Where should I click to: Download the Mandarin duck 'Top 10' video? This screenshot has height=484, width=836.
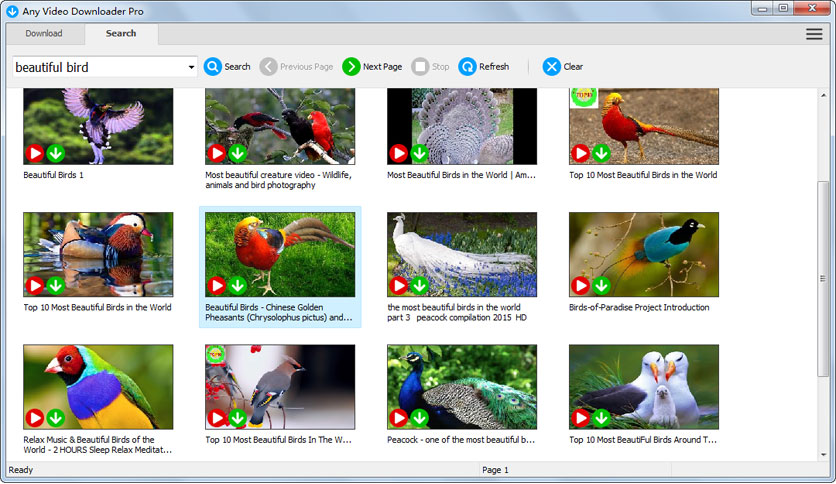(x=55, y=286)
